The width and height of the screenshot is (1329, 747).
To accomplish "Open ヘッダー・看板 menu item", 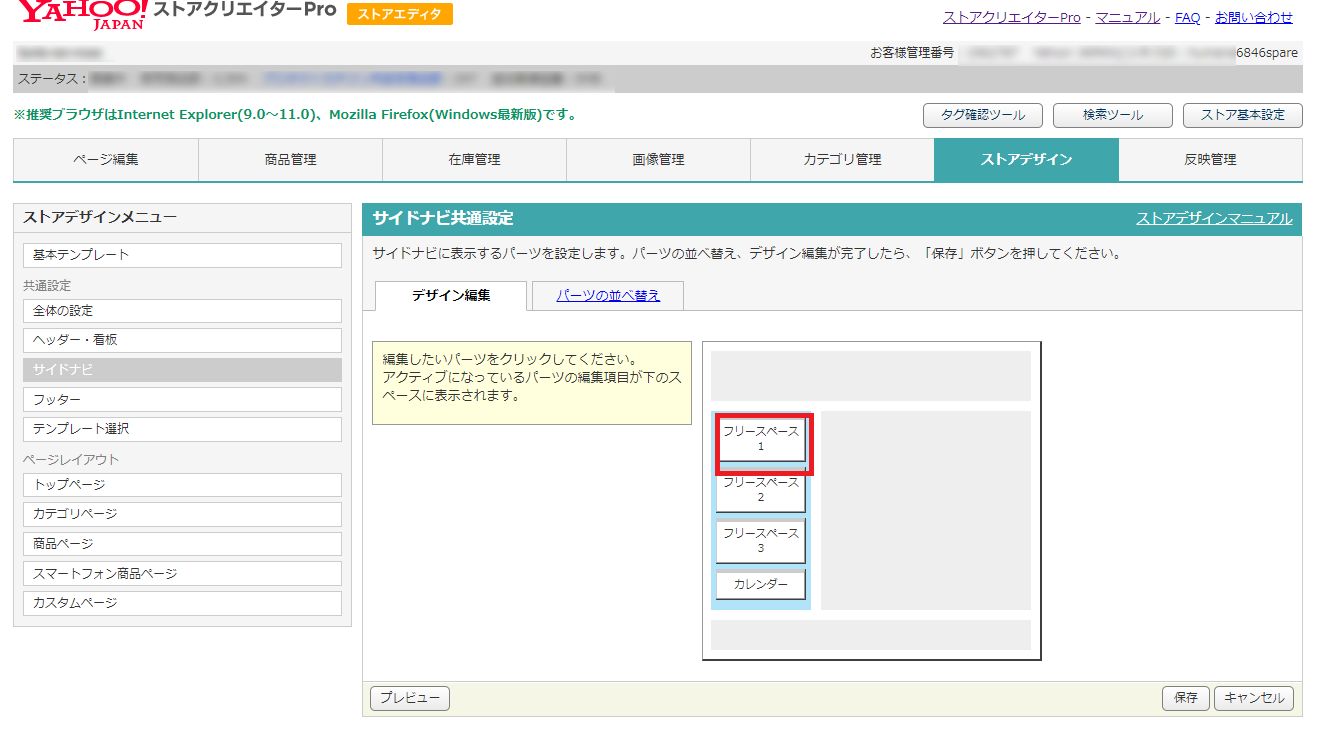I will 182,340.
